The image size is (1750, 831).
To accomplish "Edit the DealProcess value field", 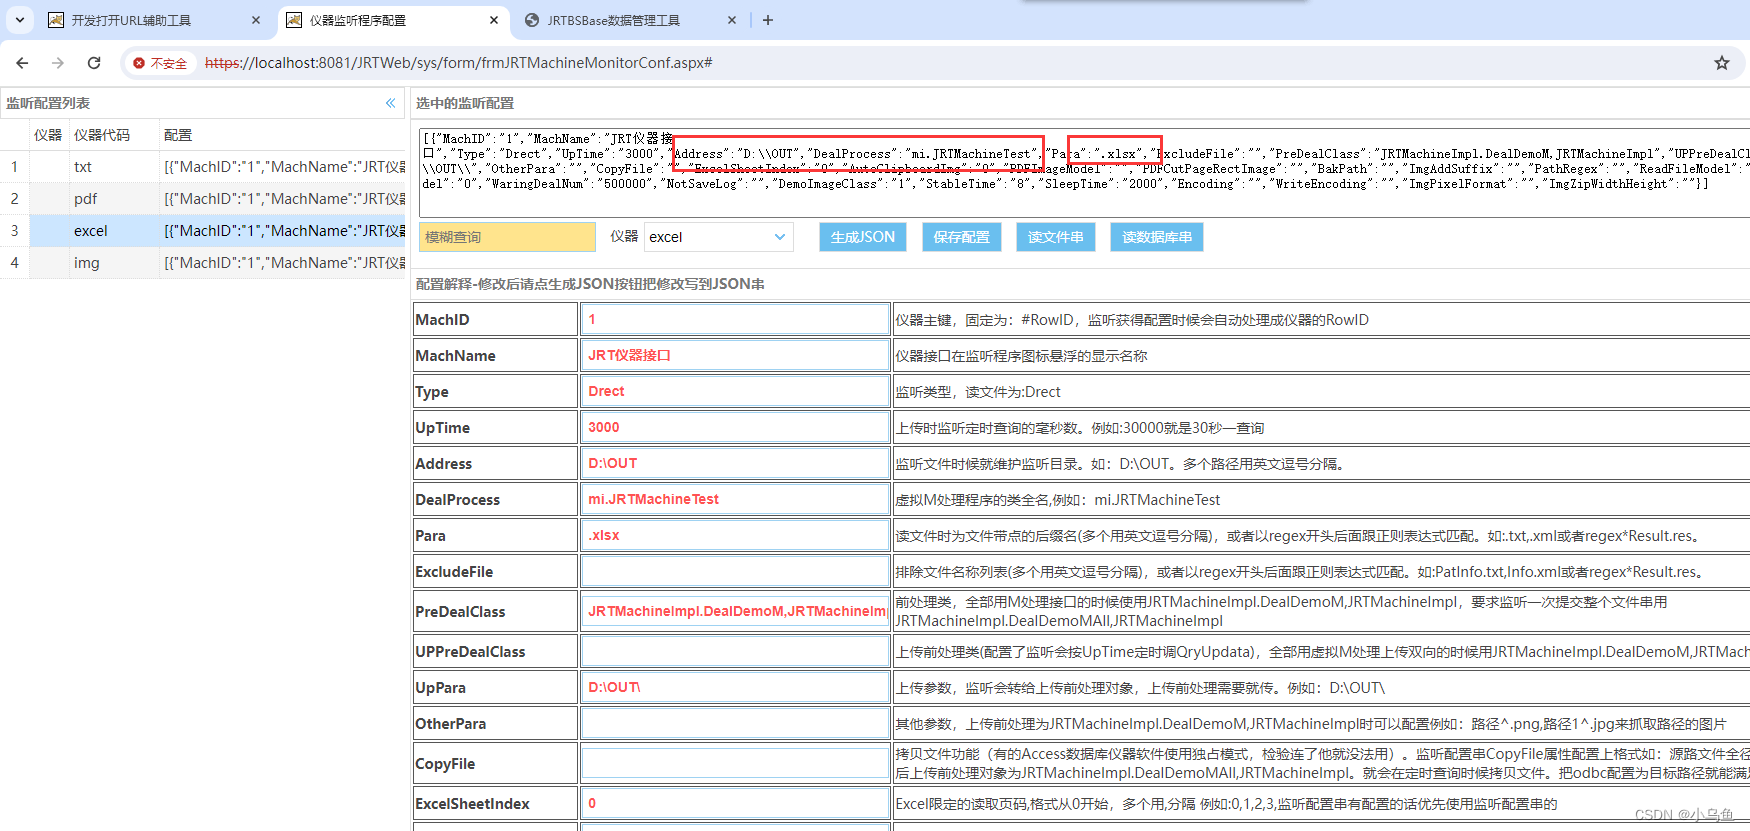I will (x=735, y=499).
